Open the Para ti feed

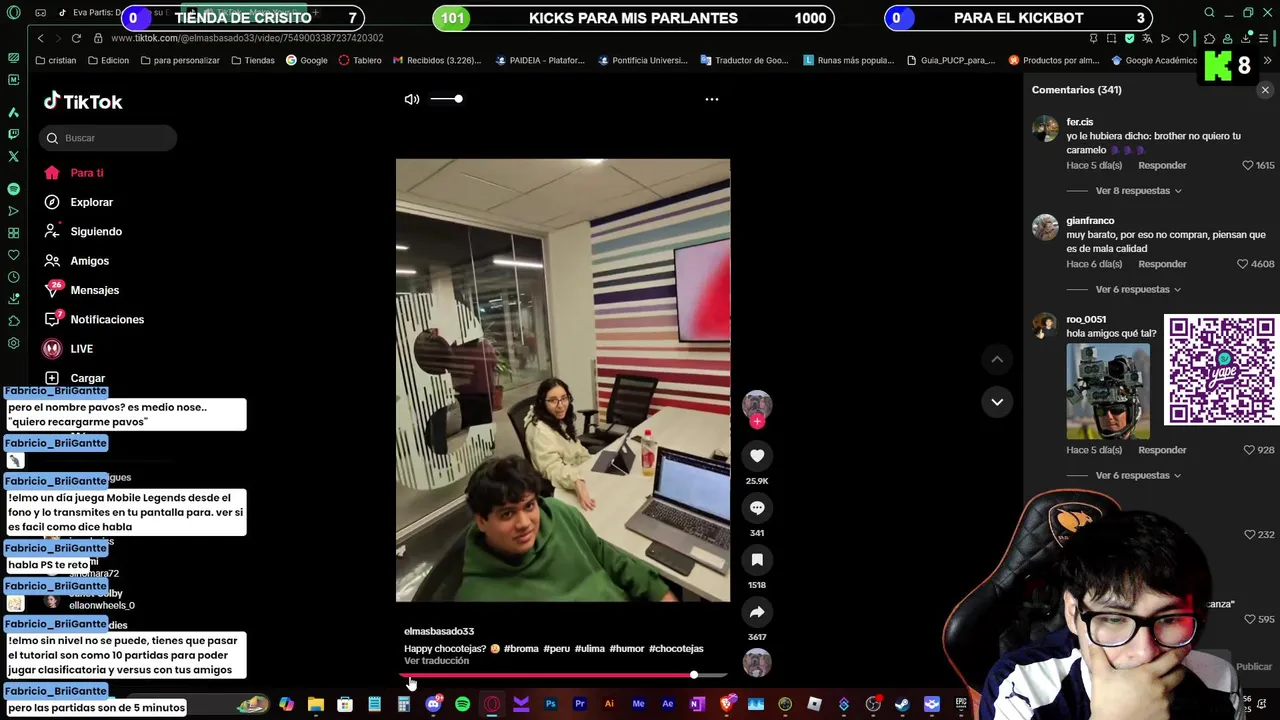87,173
